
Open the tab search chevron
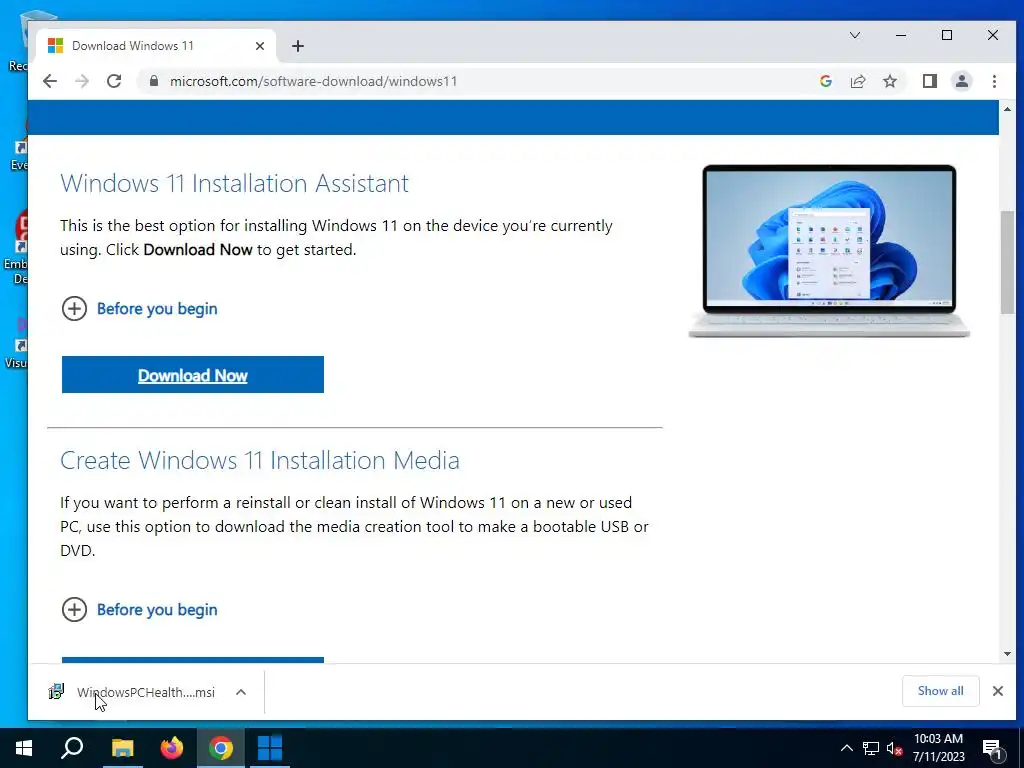854,35
